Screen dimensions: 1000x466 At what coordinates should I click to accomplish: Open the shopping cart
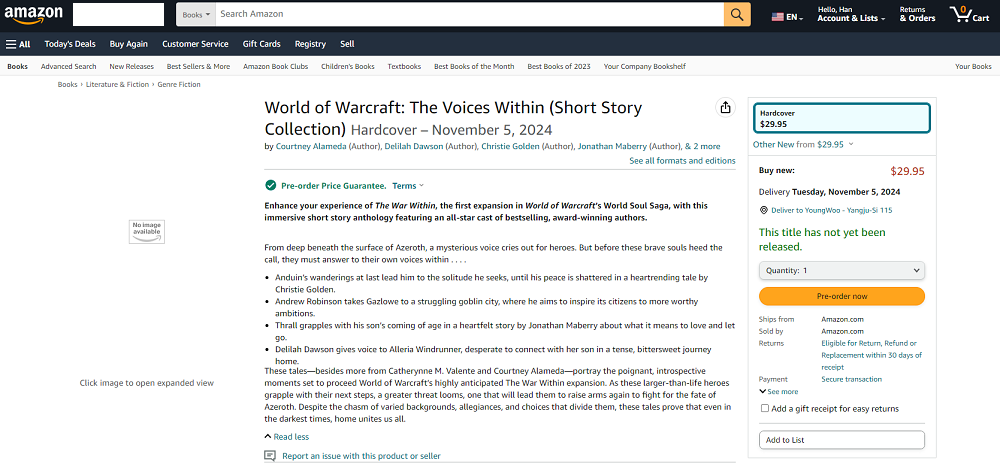click(x=969, y=14)
